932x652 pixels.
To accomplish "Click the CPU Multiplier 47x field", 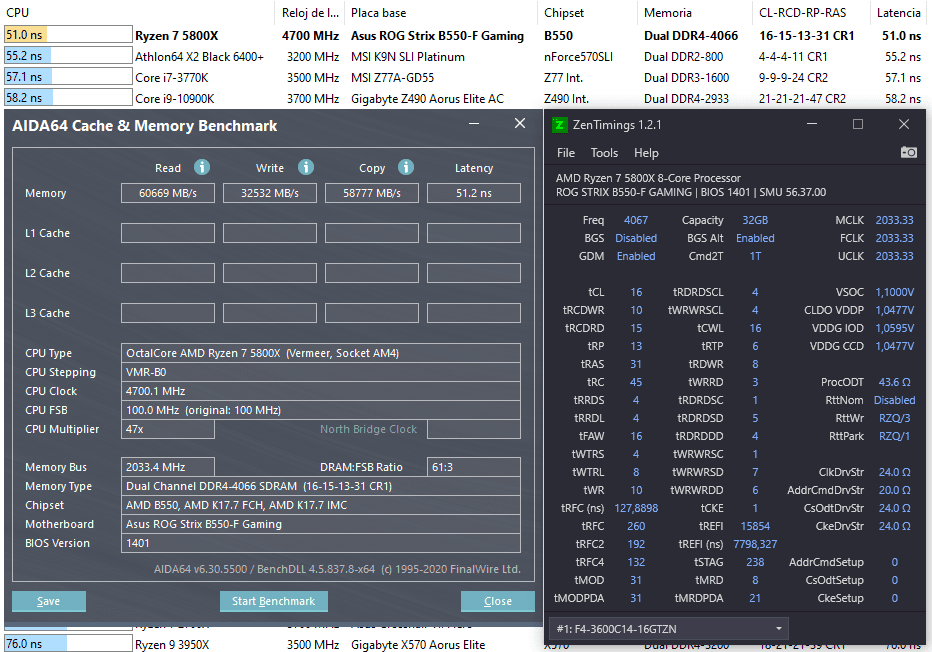I will tap(168, 429).
